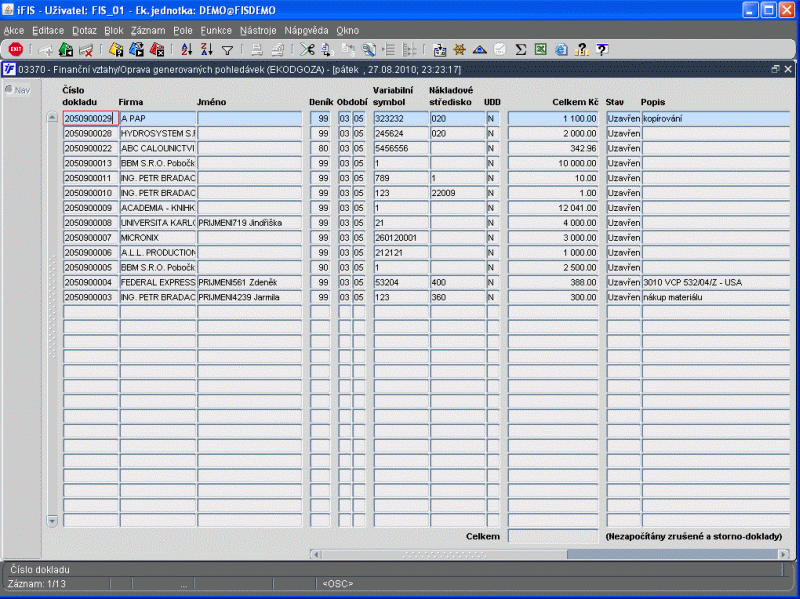800x599 pixels.
Task: Click journal cell 80 in ABC CALOUNICTVI row
Action: [320, 148]
